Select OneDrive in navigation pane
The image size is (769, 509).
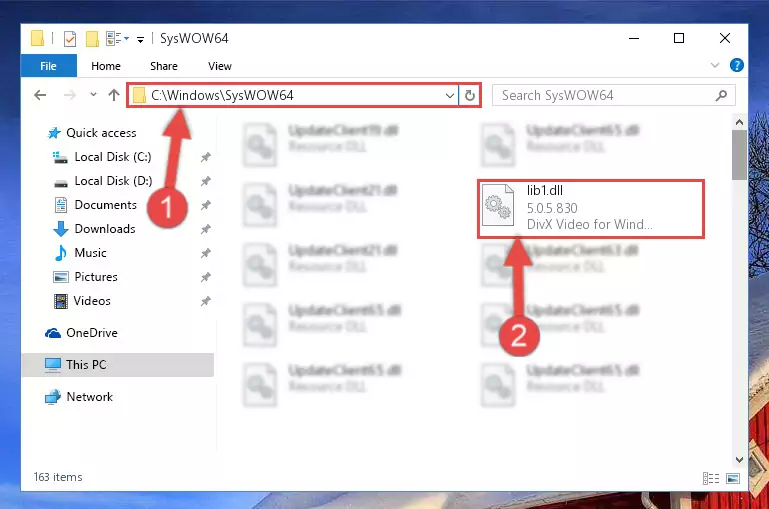pos(92,333)
